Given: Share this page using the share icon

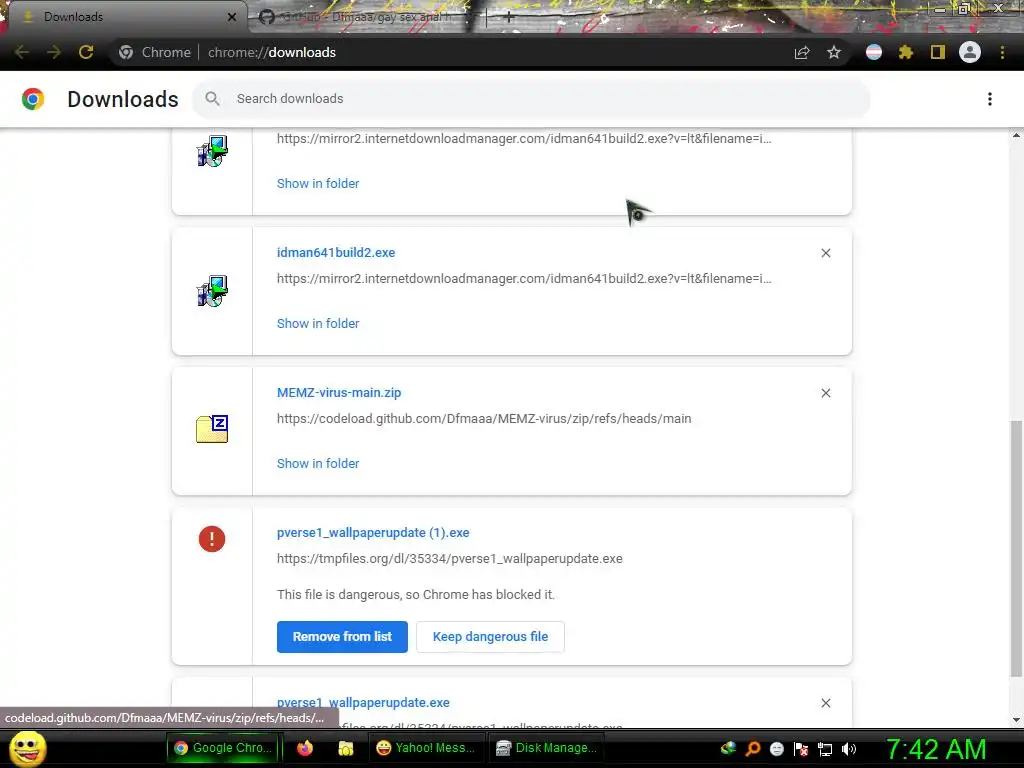Looking at the screenshot, I should click(802, 52).
